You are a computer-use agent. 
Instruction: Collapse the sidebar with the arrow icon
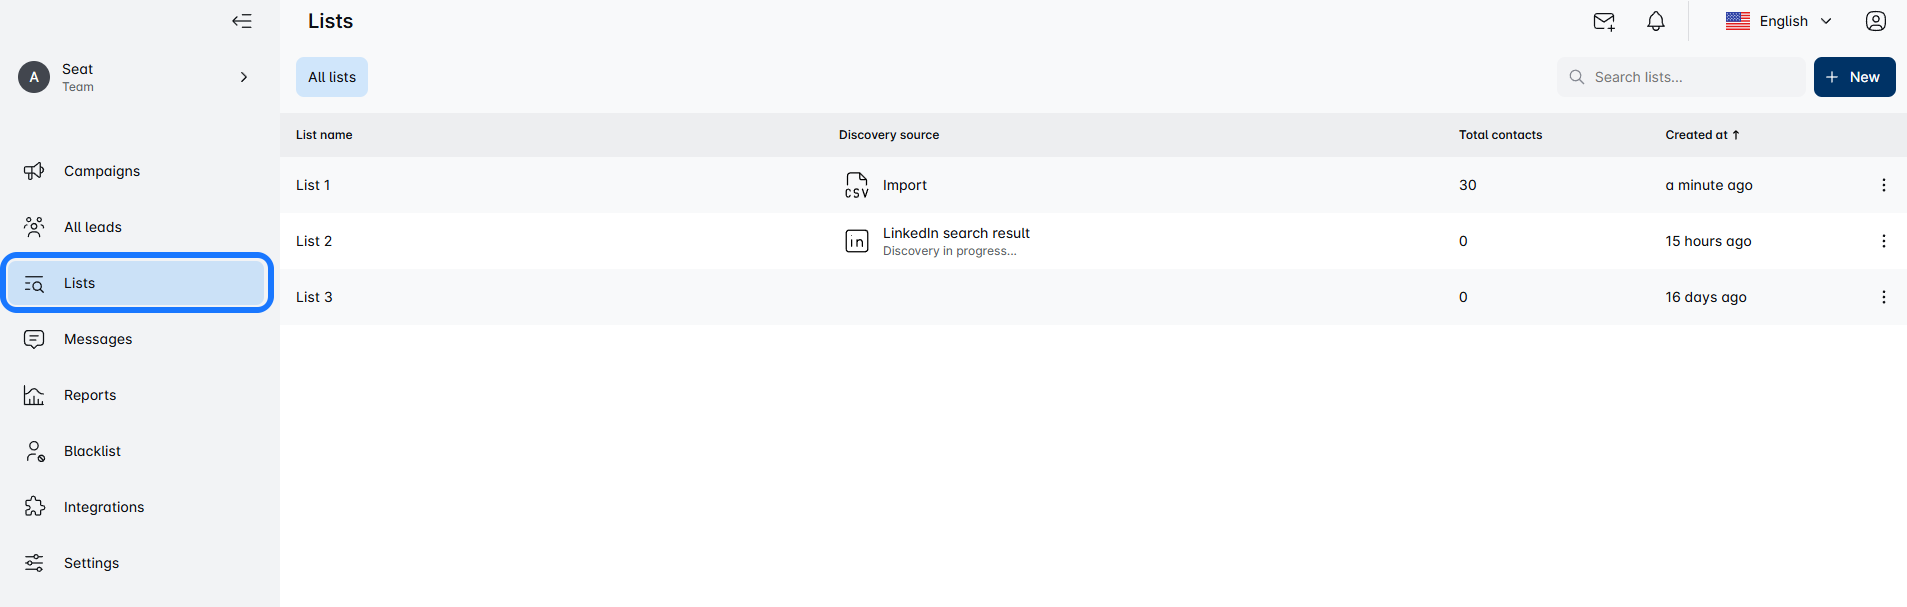[242, 21]
